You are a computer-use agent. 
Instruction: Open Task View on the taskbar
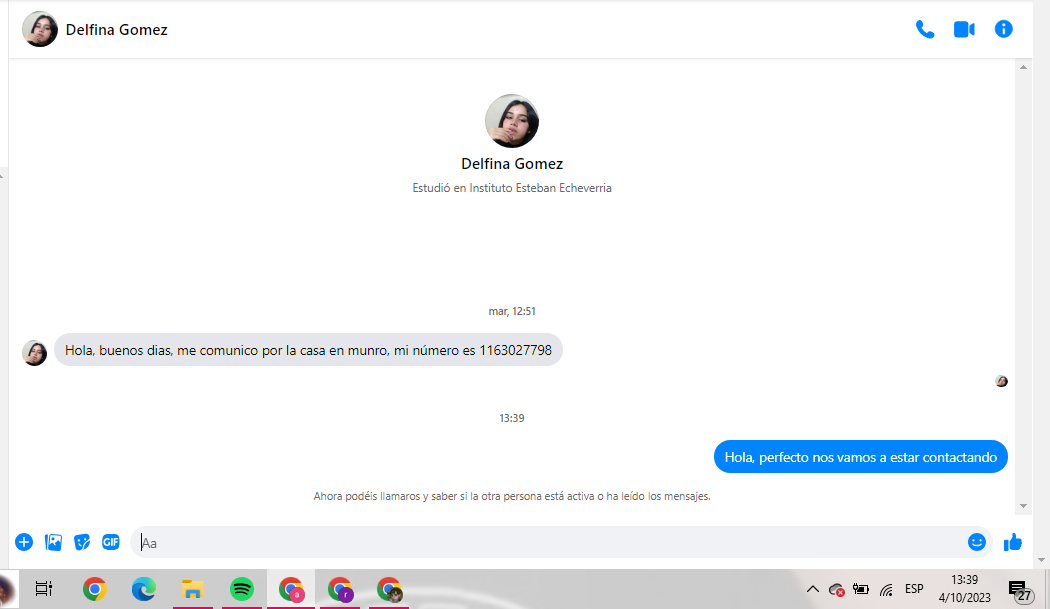pyautogui.click(x=44, y=589)
